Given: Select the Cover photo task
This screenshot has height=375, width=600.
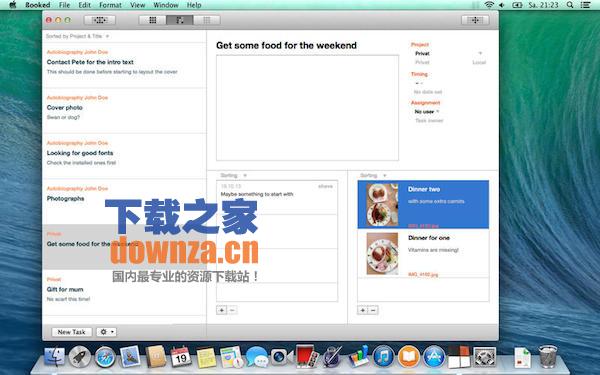Looking at the screenshot, I should pos(124,111).
